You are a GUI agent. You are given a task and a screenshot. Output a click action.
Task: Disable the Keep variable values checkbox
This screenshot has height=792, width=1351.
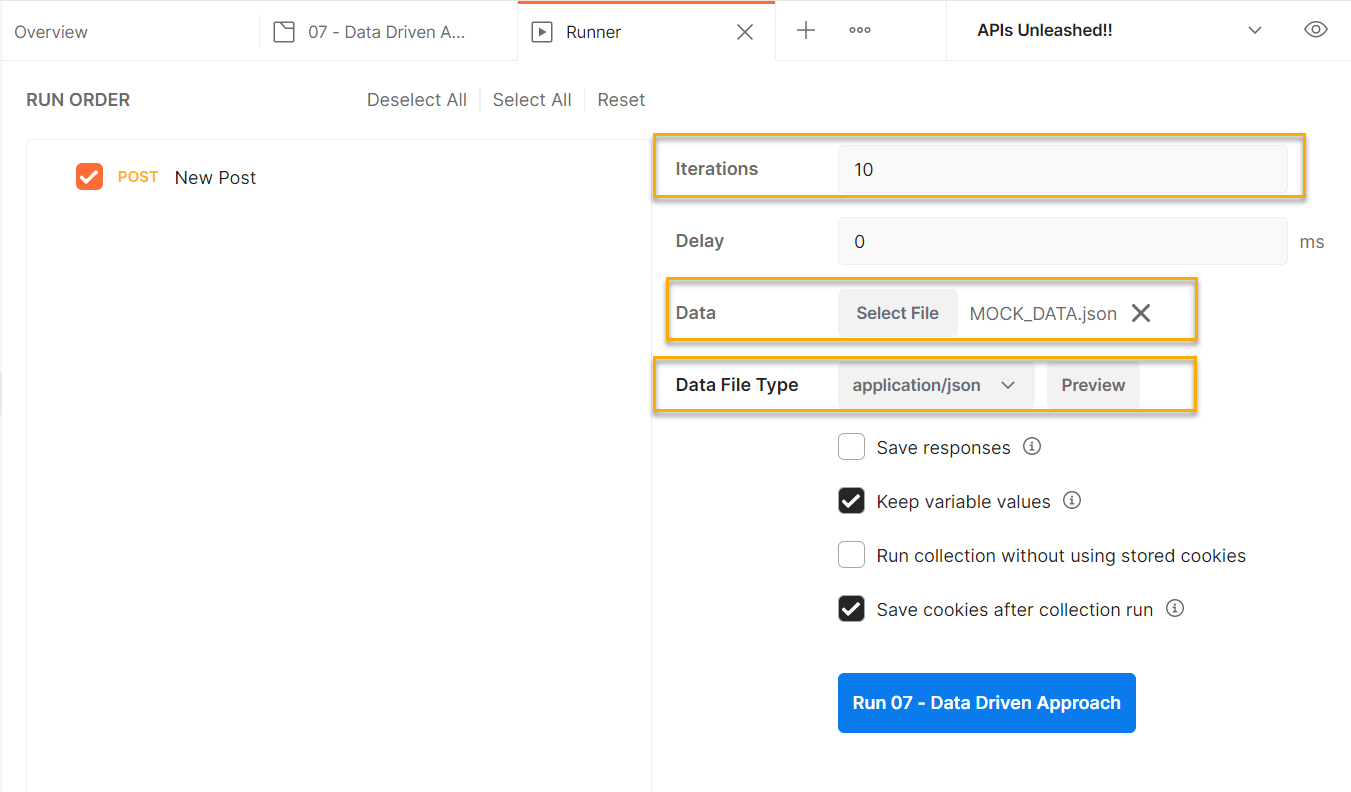pyautogui.click(x=851, y=501)
